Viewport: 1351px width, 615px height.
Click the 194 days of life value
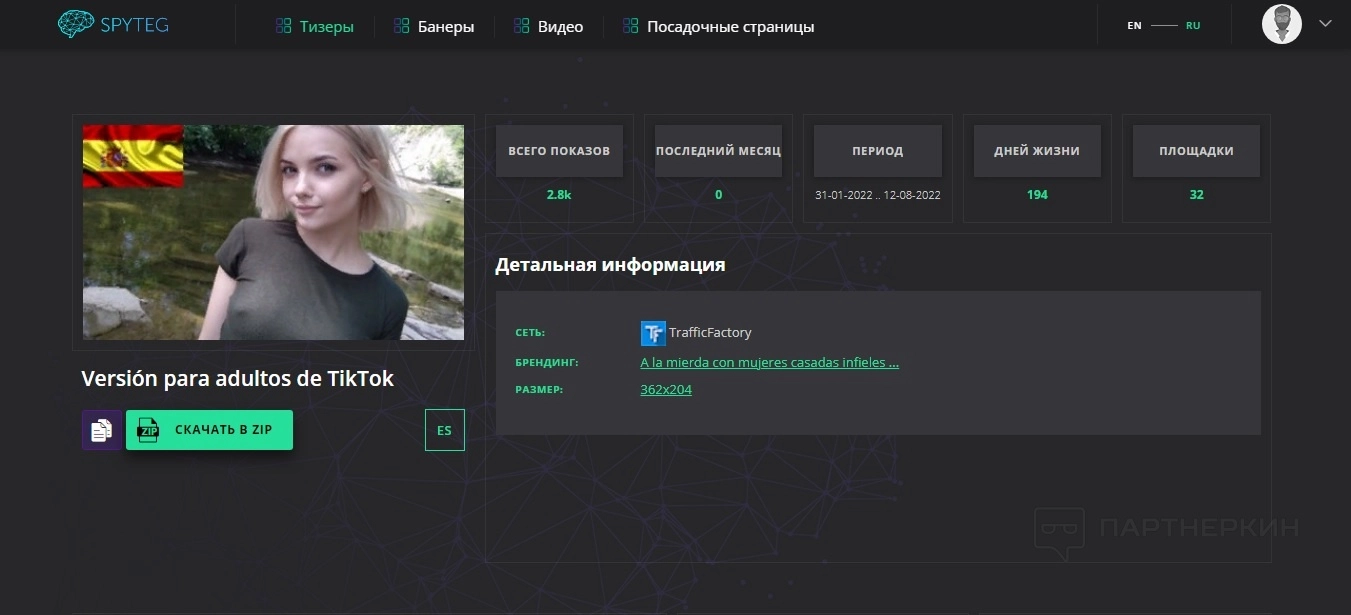click(1037, 195)
